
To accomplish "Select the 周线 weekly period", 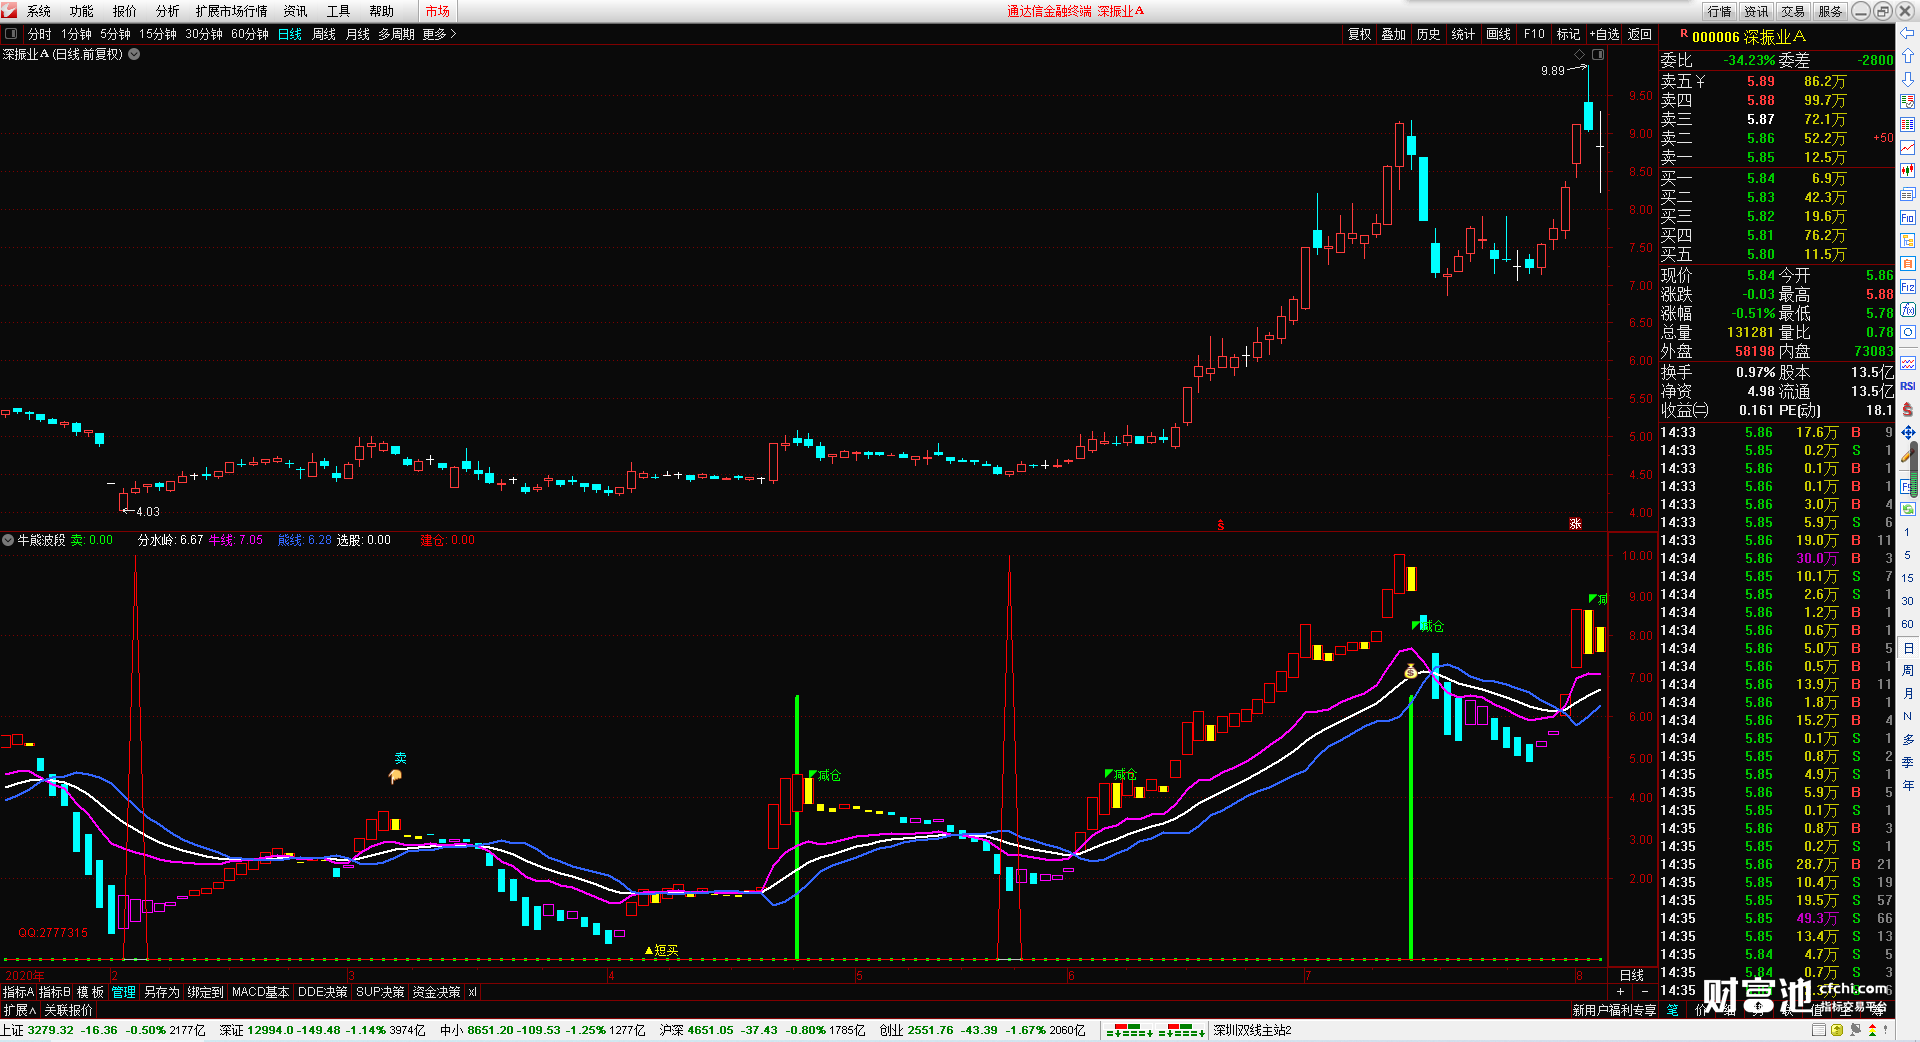I will 324,34.
